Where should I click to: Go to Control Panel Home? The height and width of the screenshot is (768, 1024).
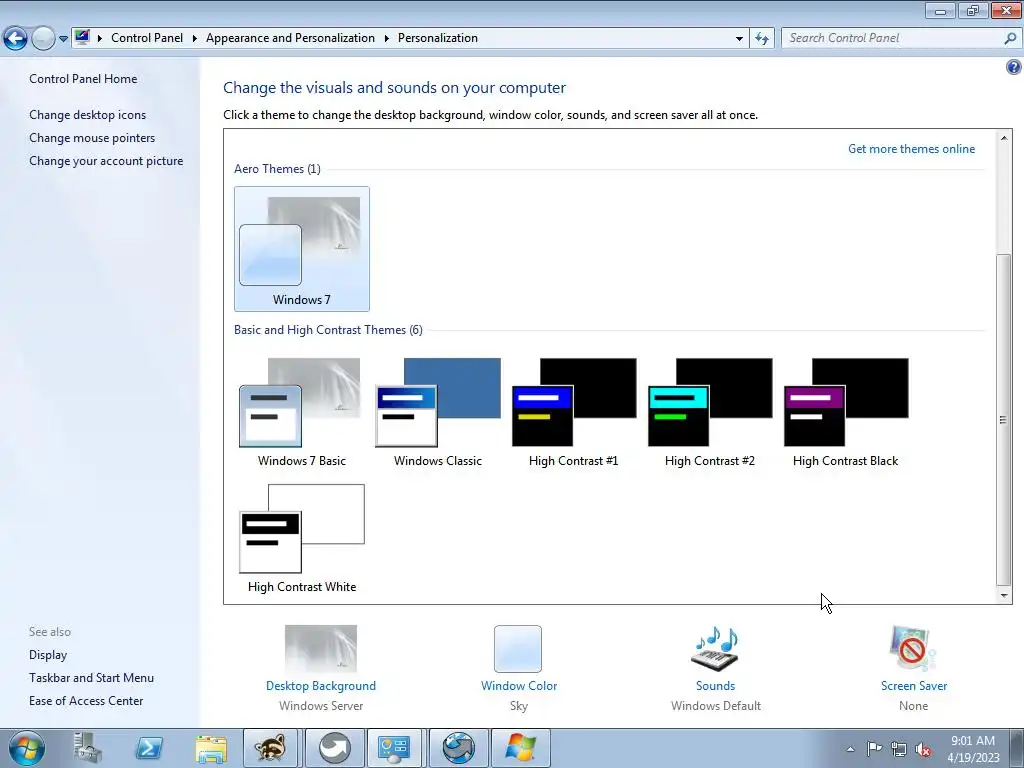(83, 79)
